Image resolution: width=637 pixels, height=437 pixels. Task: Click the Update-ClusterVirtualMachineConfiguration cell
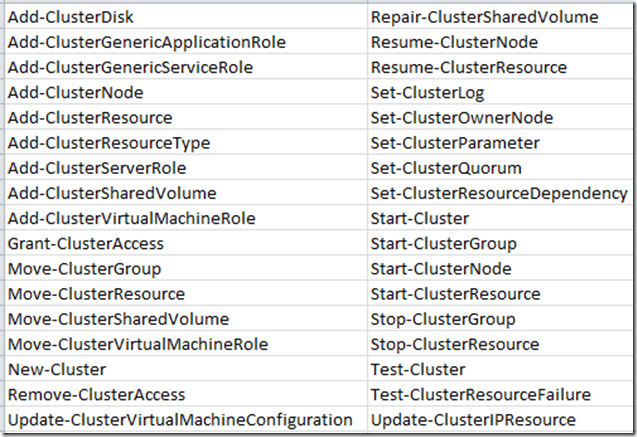179,420
